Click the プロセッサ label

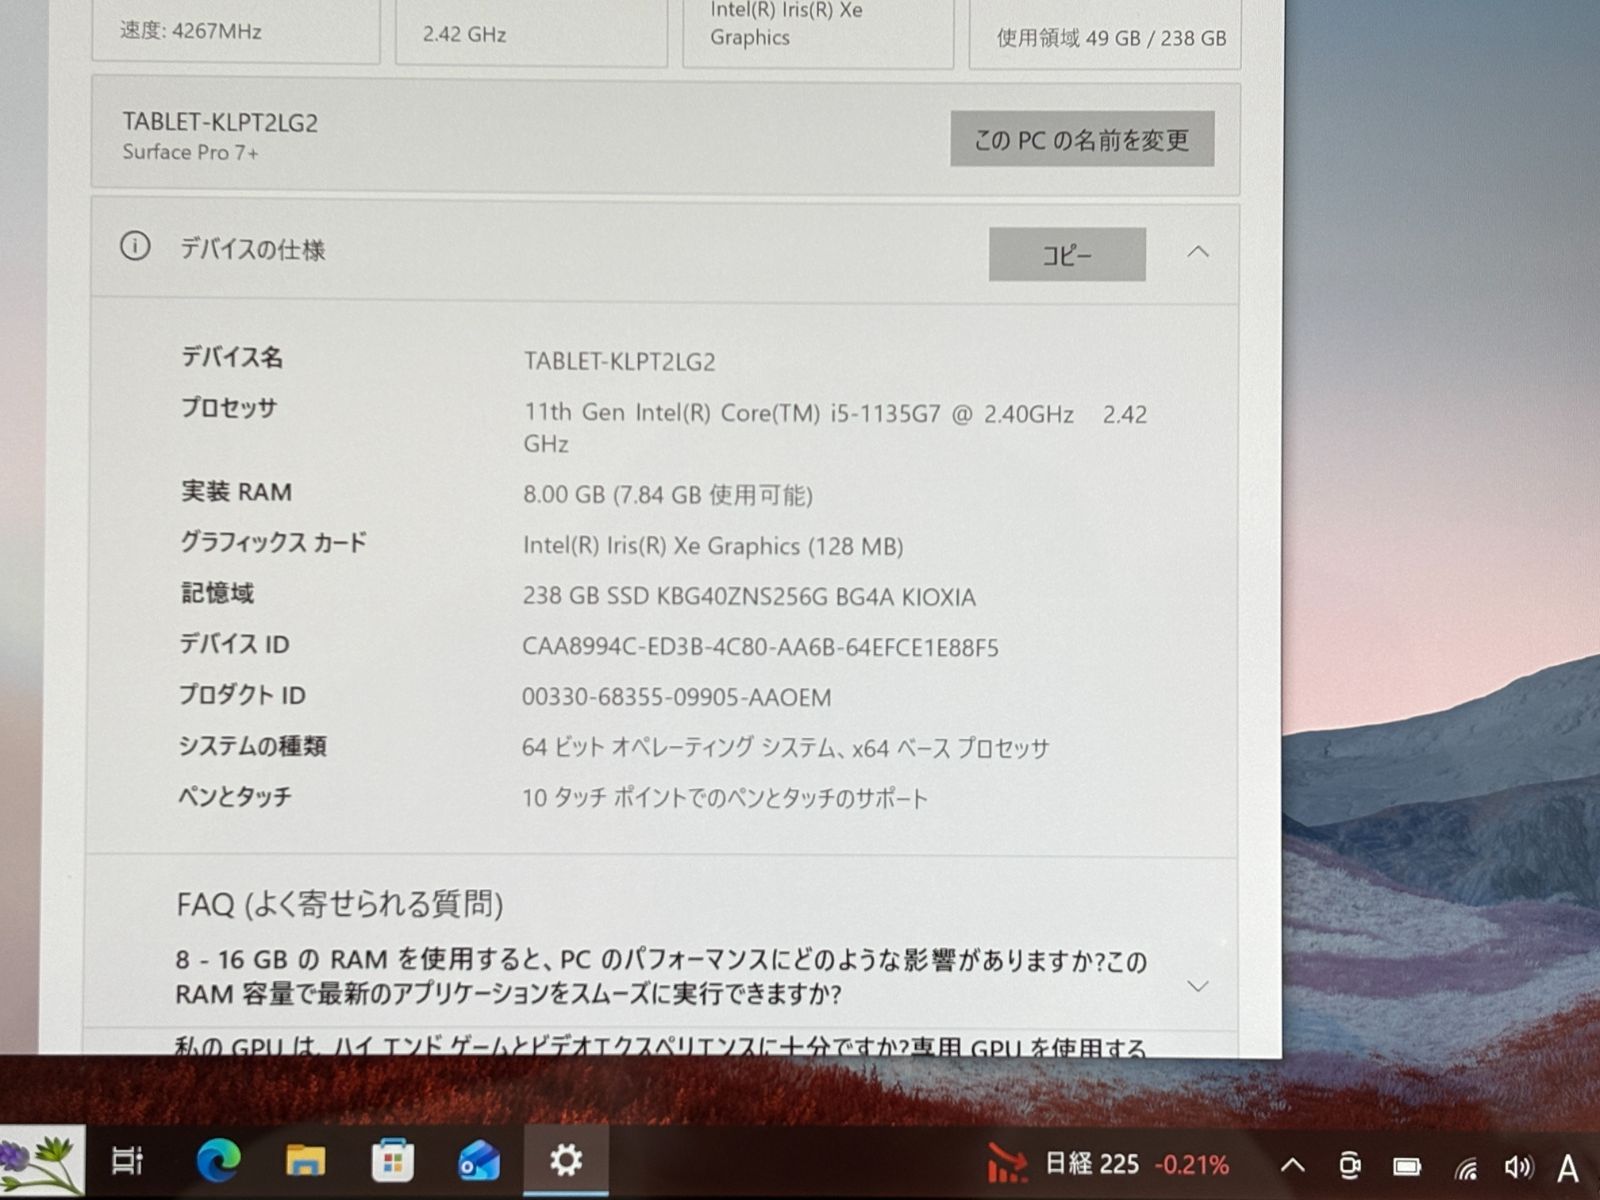[228, 408]
